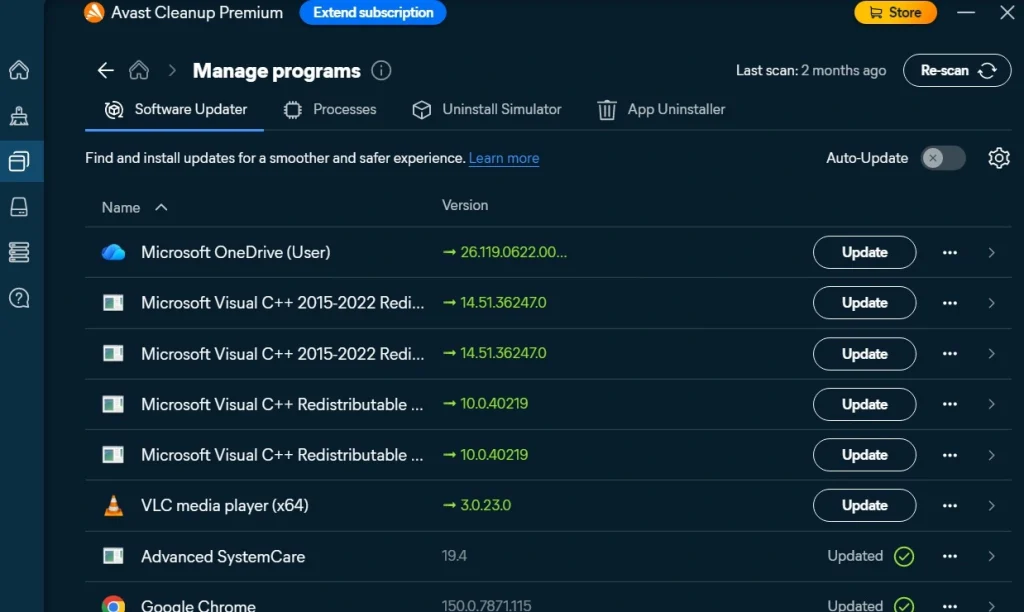Click the Advanced SystemCare program icon
The width and height of the screenshot is (1024, 612).
point(113,556)
